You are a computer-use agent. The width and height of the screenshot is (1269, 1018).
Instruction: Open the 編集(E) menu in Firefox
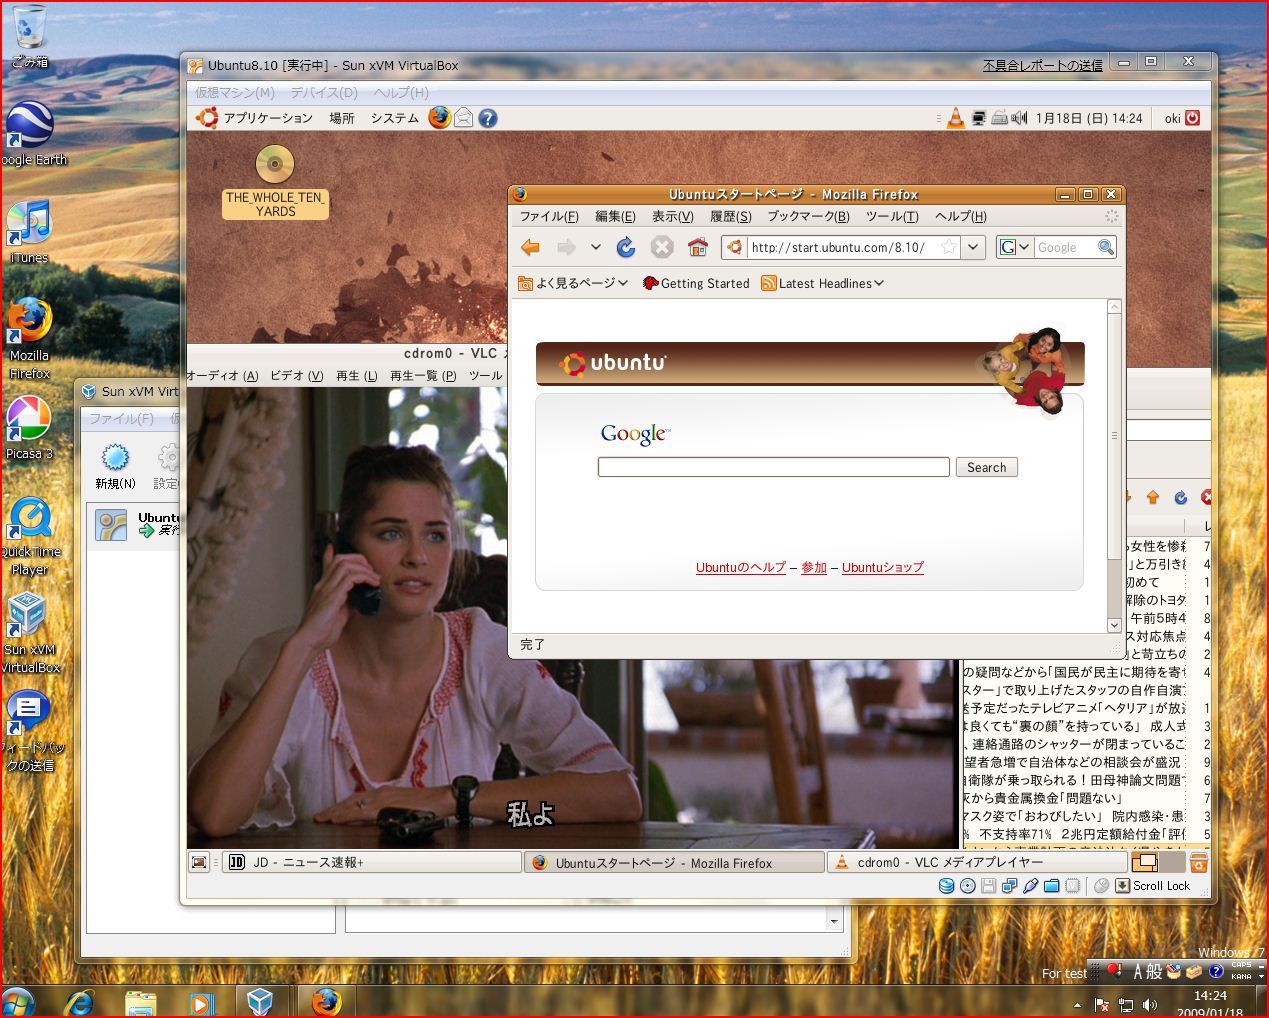point(615,216)
